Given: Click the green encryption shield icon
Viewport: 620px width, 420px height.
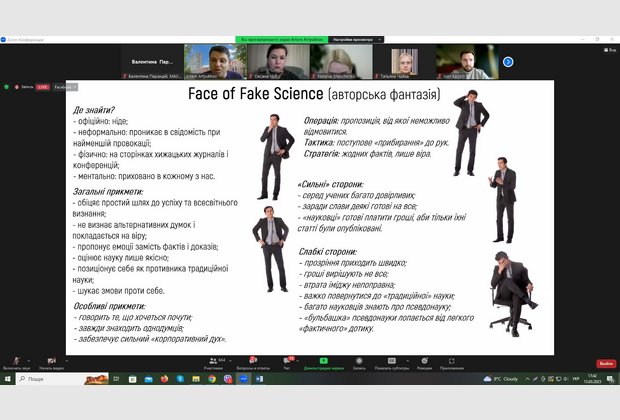Looking at the screenshot, I should click(x=6, y=87).
